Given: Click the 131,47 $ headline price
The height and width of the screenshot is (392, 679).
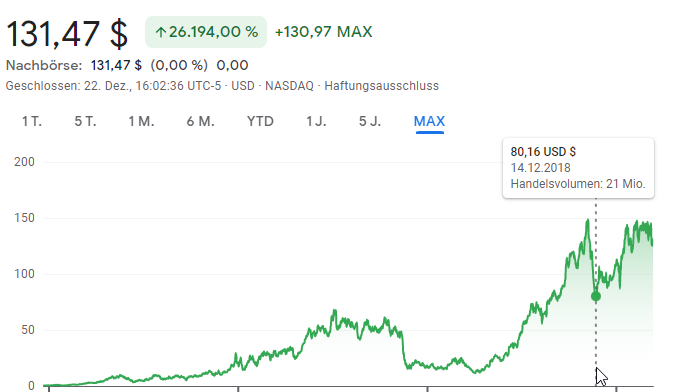Looking at the screenshot, I should (x=67, y=33).
